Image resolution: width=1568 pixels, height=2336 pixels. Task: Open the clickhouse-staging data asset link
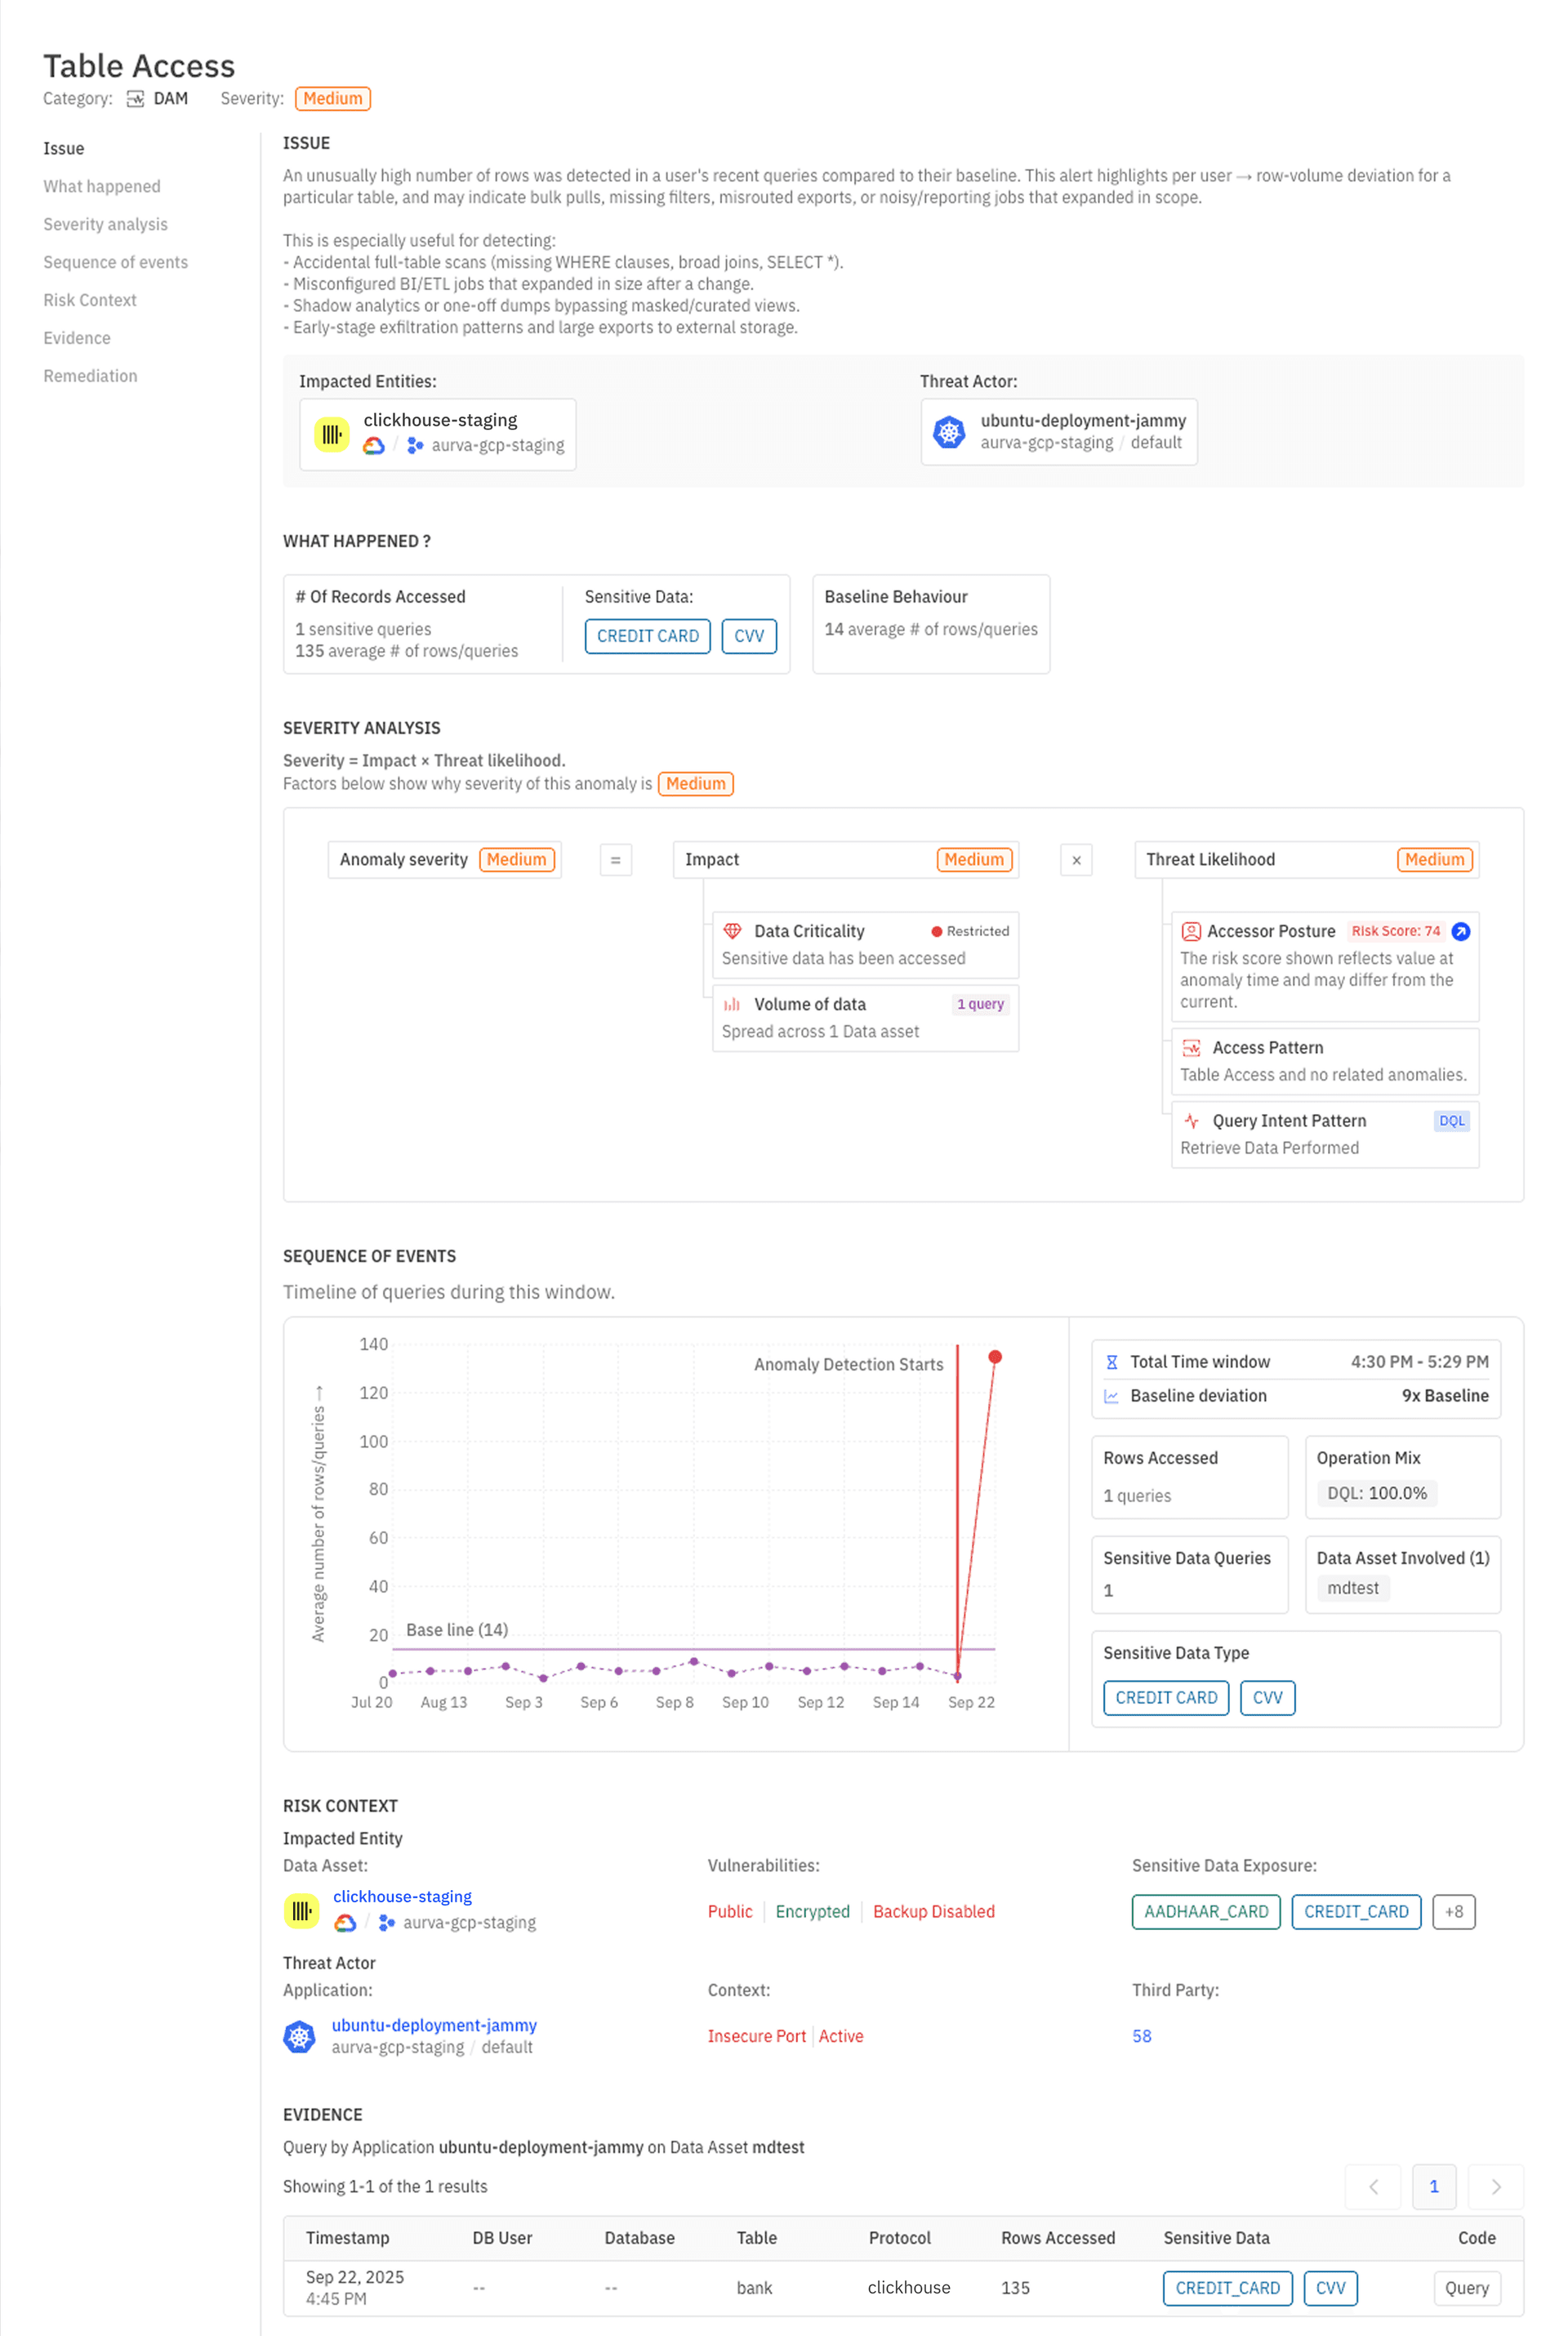pyautogui.click(x=402, y=1896)
